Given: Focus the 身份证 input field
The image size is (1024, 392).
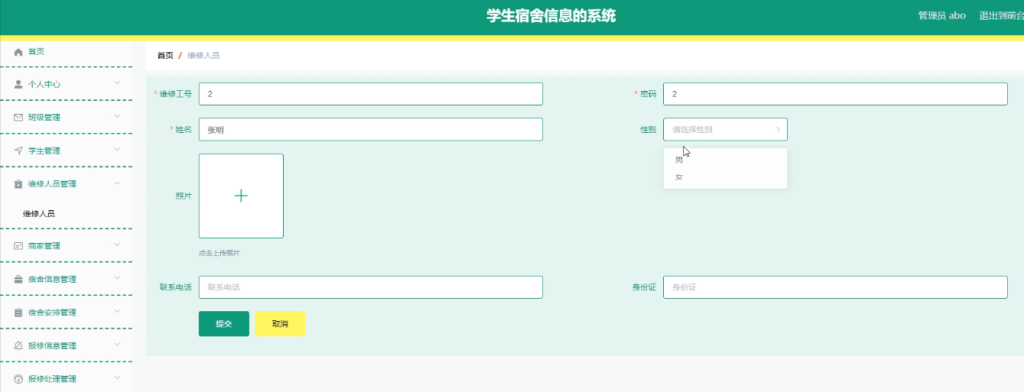Looking at the screenshot, I should [835, 287].
